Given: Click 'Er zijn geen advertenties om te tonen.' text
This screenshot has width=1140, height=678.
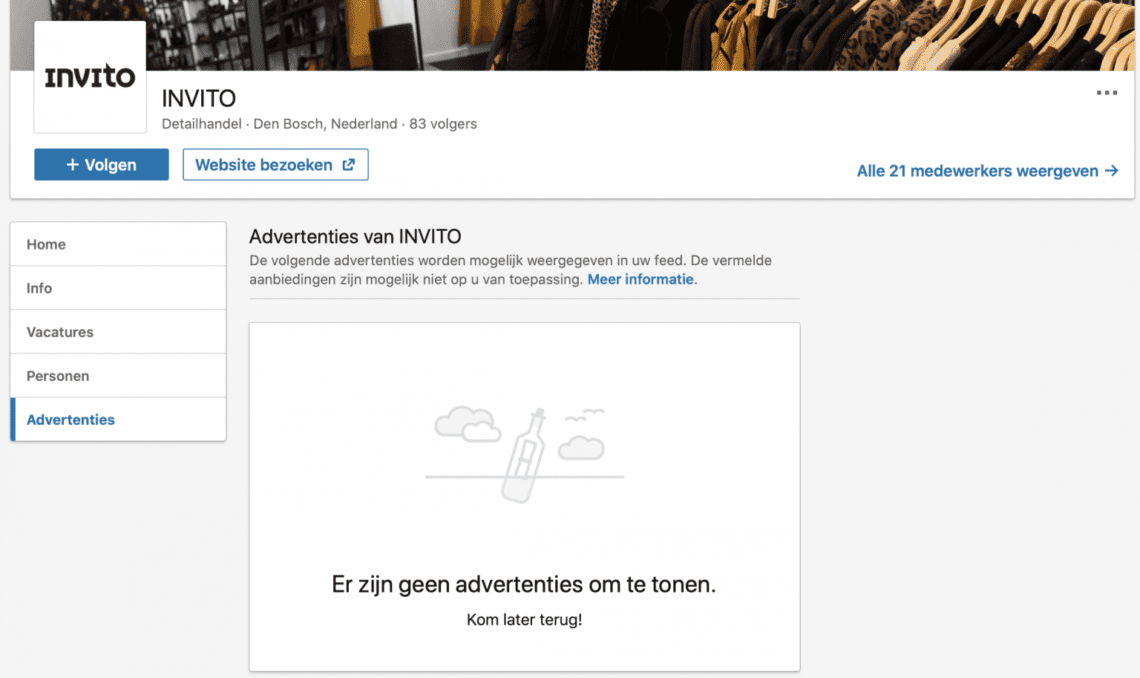Looking at the screenshot, I should click(x=524, y=584).
